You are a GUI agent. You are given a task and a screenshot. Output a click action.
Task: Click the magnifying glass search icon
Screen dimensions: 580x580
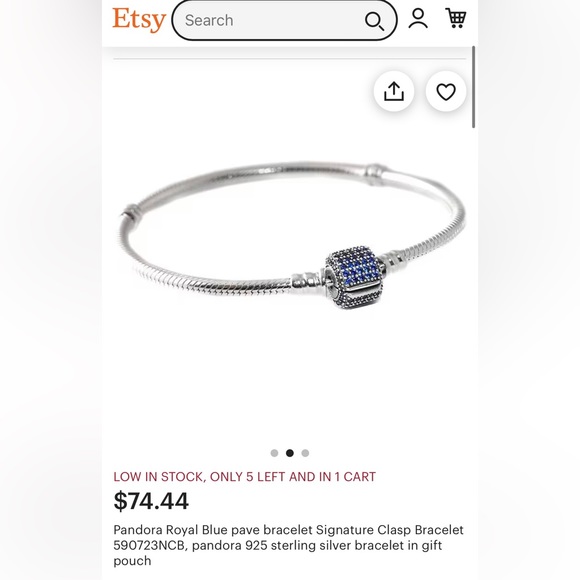(x=374, y=21)
